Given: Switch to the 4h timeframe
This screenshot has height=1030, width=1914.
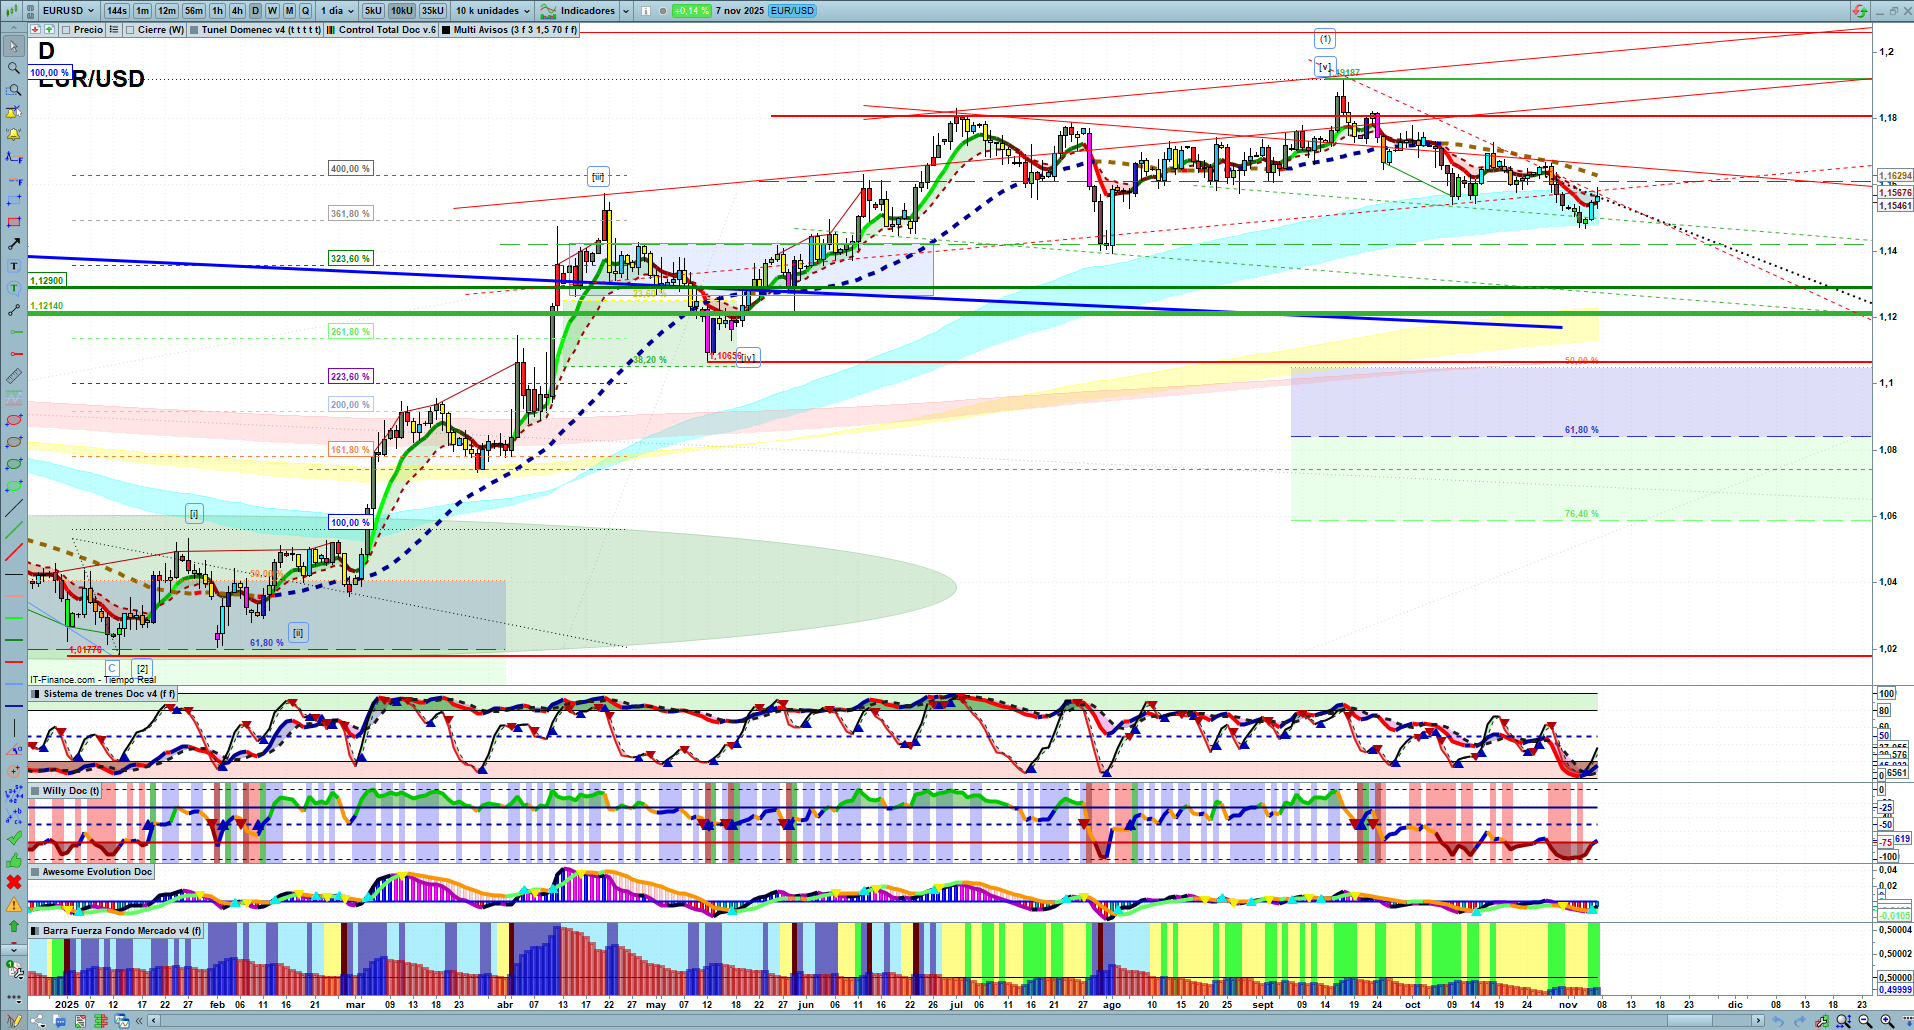Looking at the screenshot, I should (x=237, y=11).
